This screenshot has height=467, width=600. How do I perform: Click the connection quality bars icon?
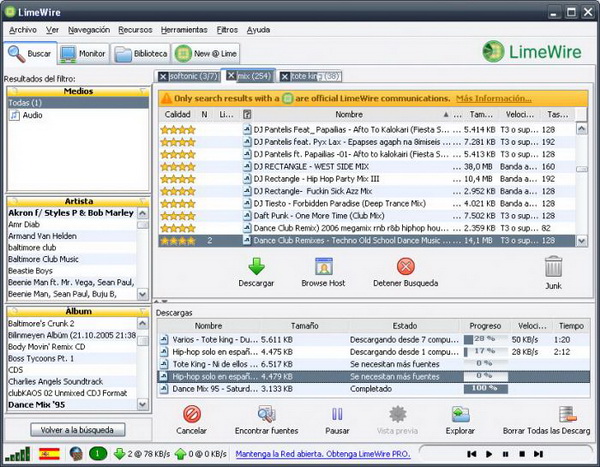pos(18,454)
